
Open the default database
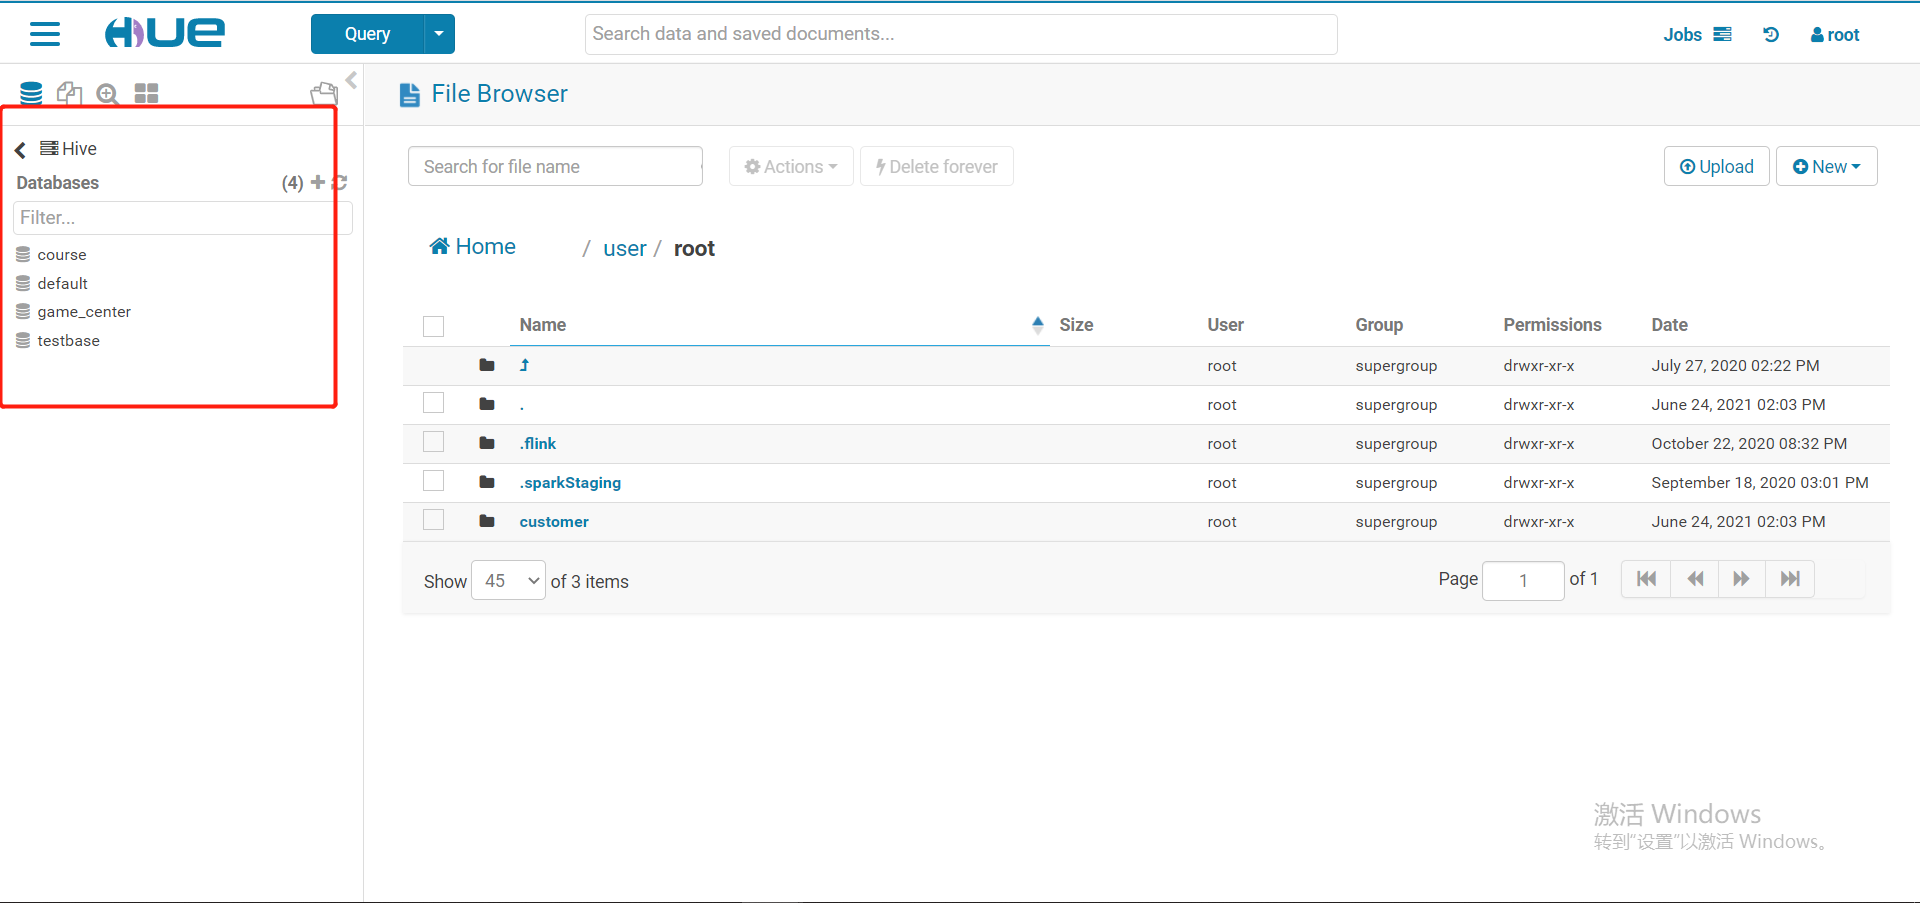click(63, 284)
